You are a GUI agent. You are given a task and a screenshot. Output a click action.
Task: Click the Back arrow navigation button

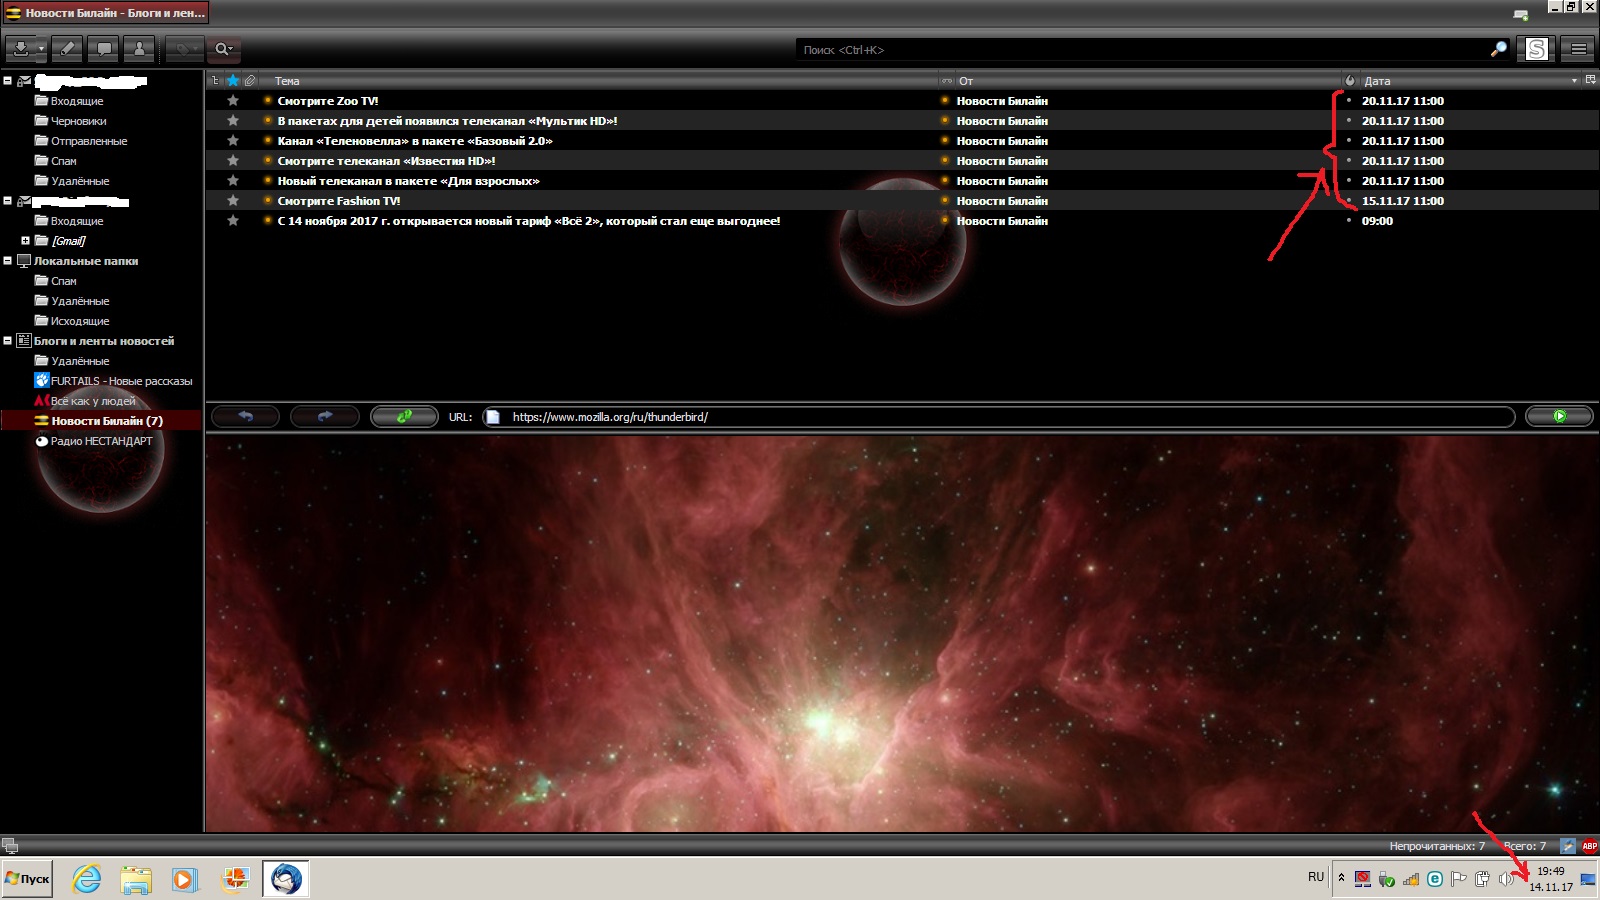point(245,416)
